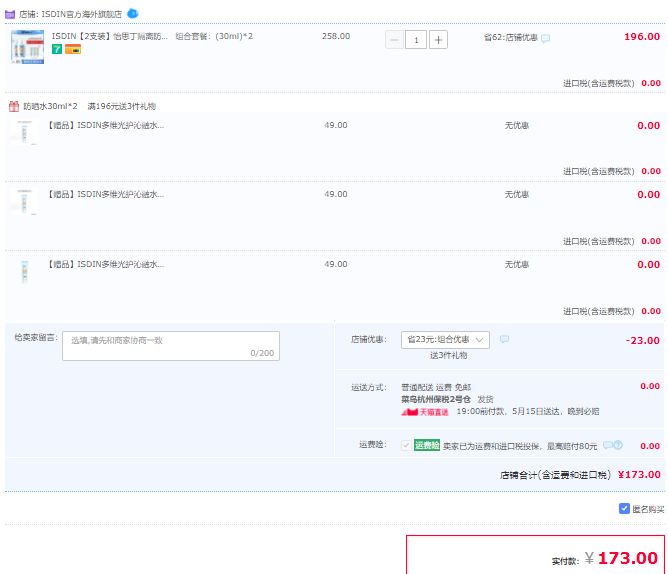The image size is (668, 574).
Task: Click the 天猫直送 delivery logo
Action: click(x=425, y=412)
